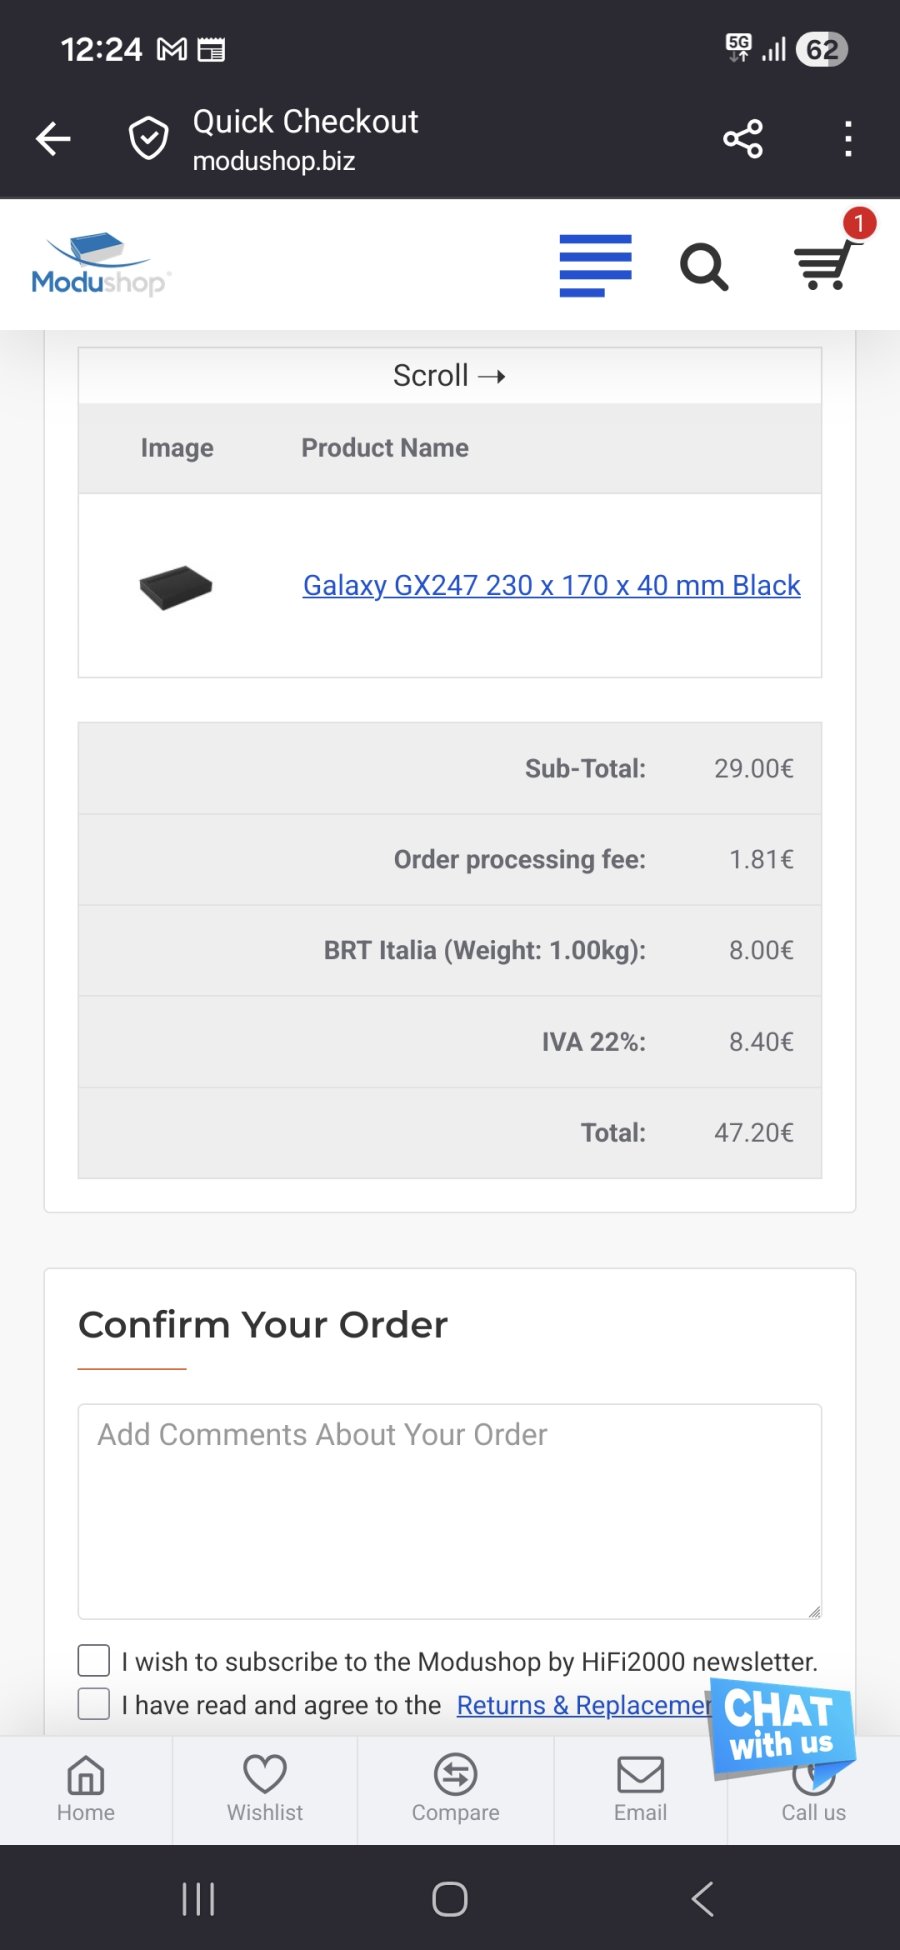Go to the Home tab
Image resolution: width=900 pixels, height=1950 pixels.
86,1789
